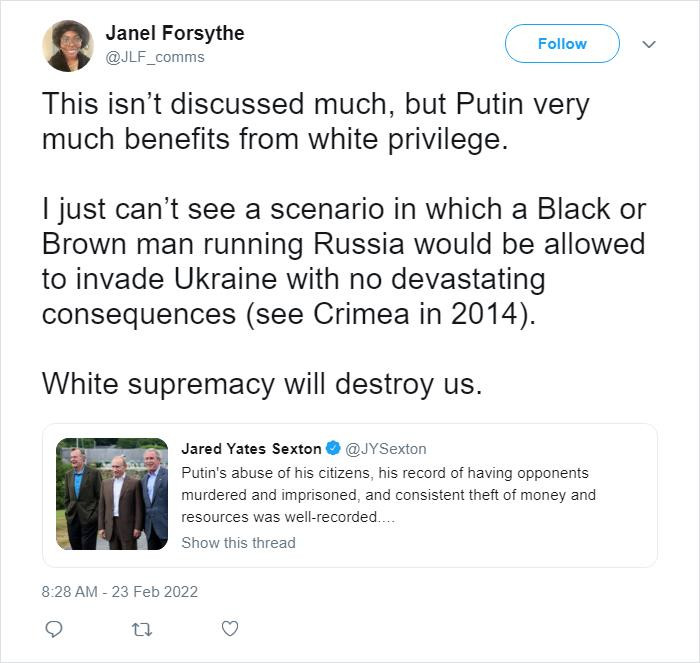Click the Jared Yates Sexton name
The width and height of the screenshot is (700, 663).
[x=251, y=448]
